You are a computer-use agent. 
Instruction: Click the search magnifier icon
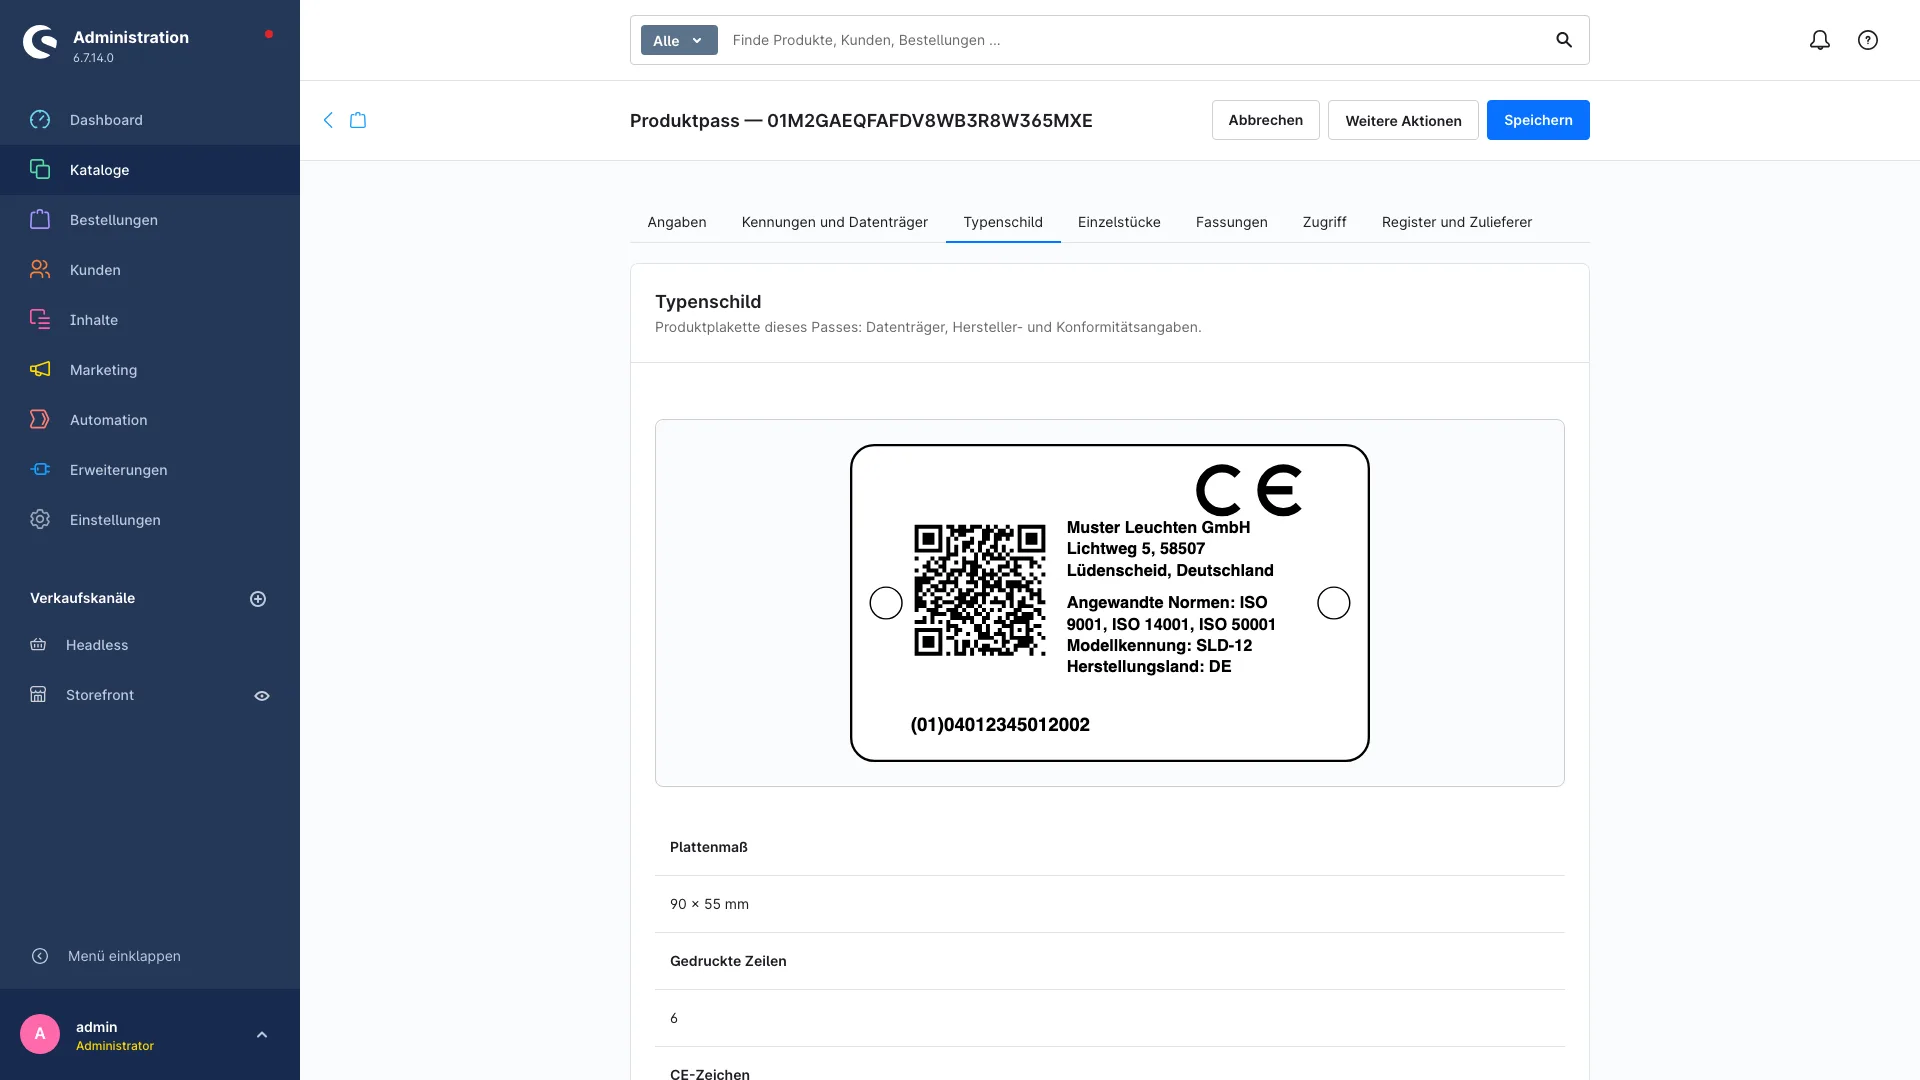coord(1564,40)
